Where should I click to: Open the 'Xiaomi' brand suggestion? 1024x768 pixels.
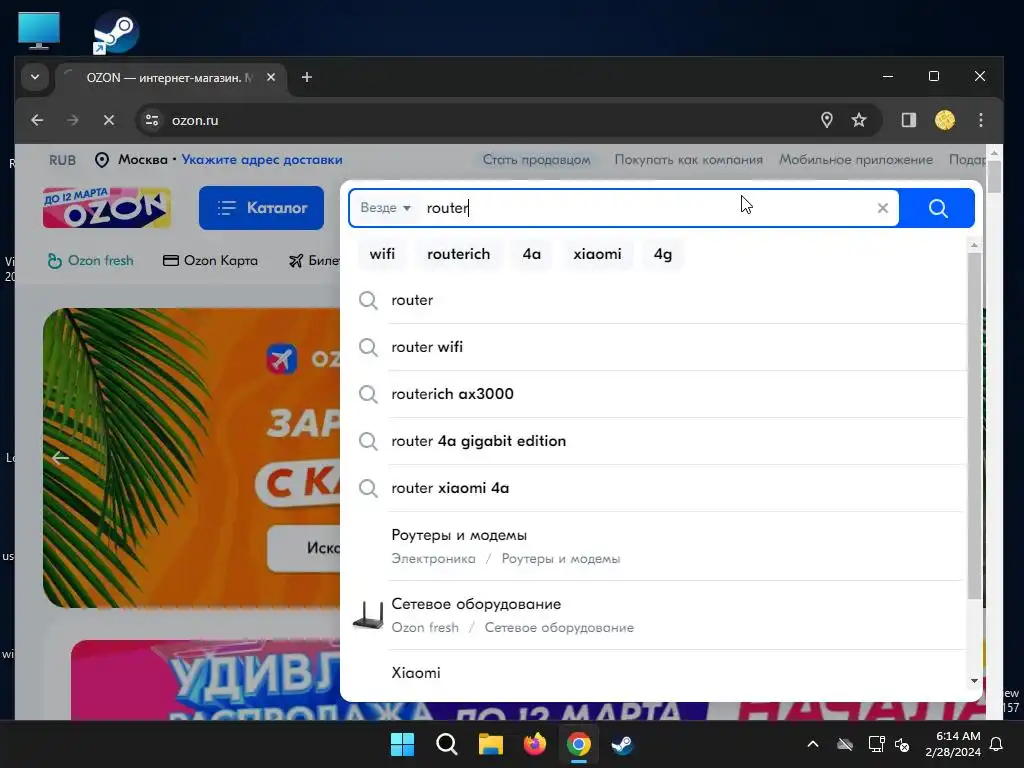tap(660, 673)
